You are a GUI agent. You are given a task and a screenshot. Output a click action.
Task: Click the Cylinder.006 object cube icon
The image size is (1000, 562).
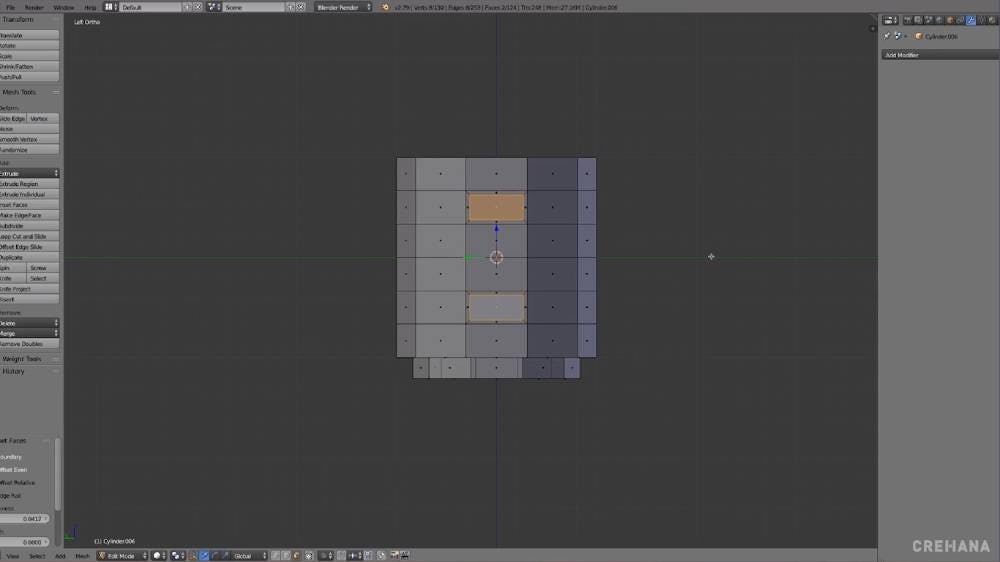click(918, 36)
